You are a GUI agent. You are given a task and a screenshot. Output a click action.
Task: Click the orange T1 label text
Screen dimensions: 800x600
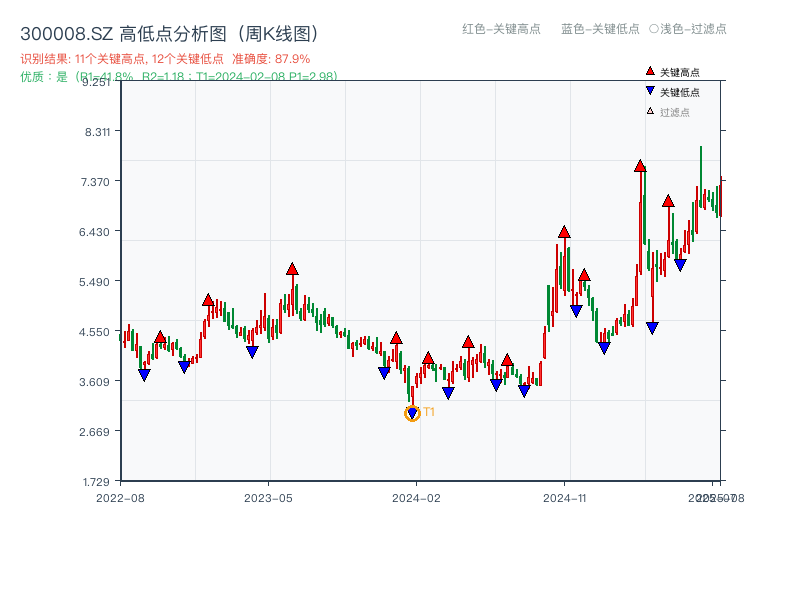click(429, 412)
